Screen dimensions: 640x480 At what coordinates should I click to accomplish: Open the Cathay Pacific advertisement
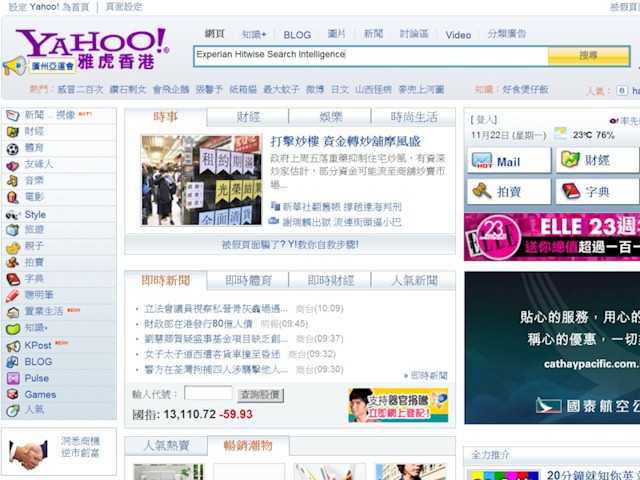coord(552,348)
